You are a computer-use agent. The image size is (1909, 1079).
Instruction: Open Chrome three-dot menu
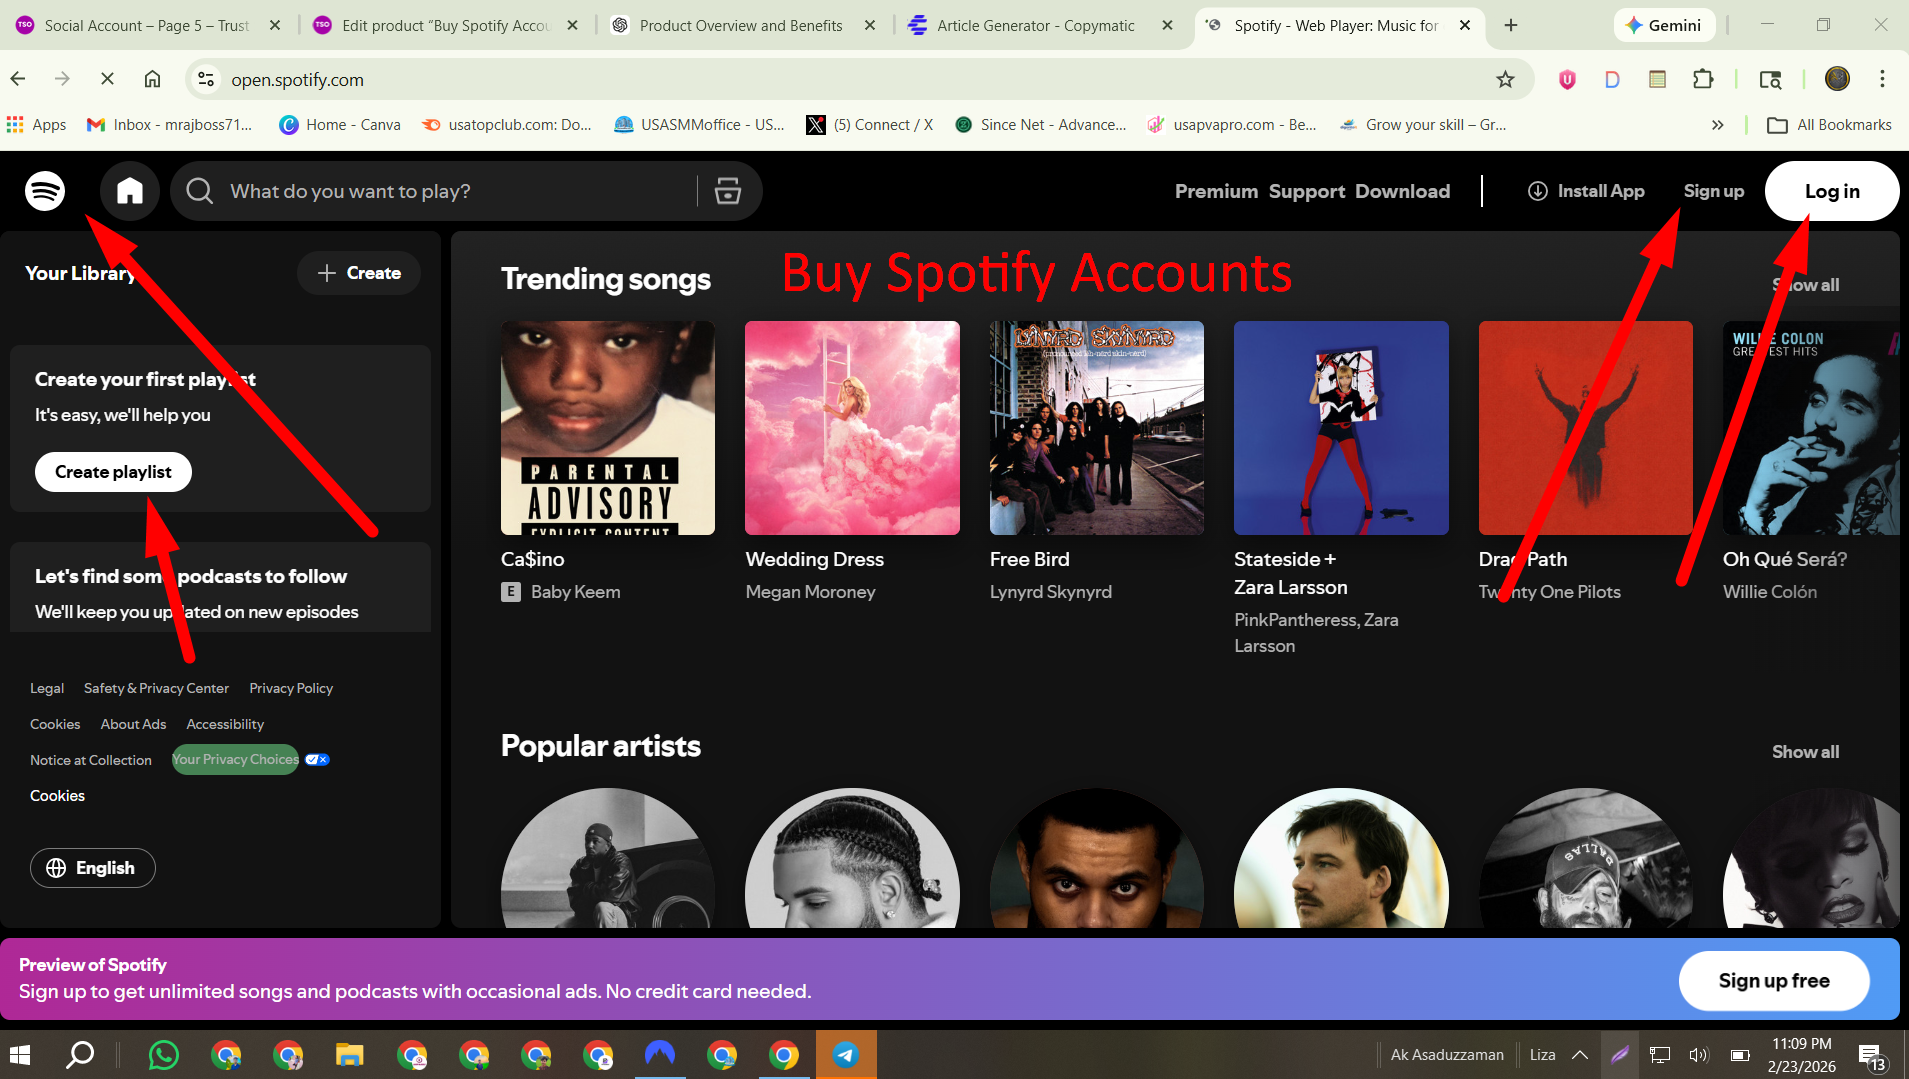coord(1882,79)
